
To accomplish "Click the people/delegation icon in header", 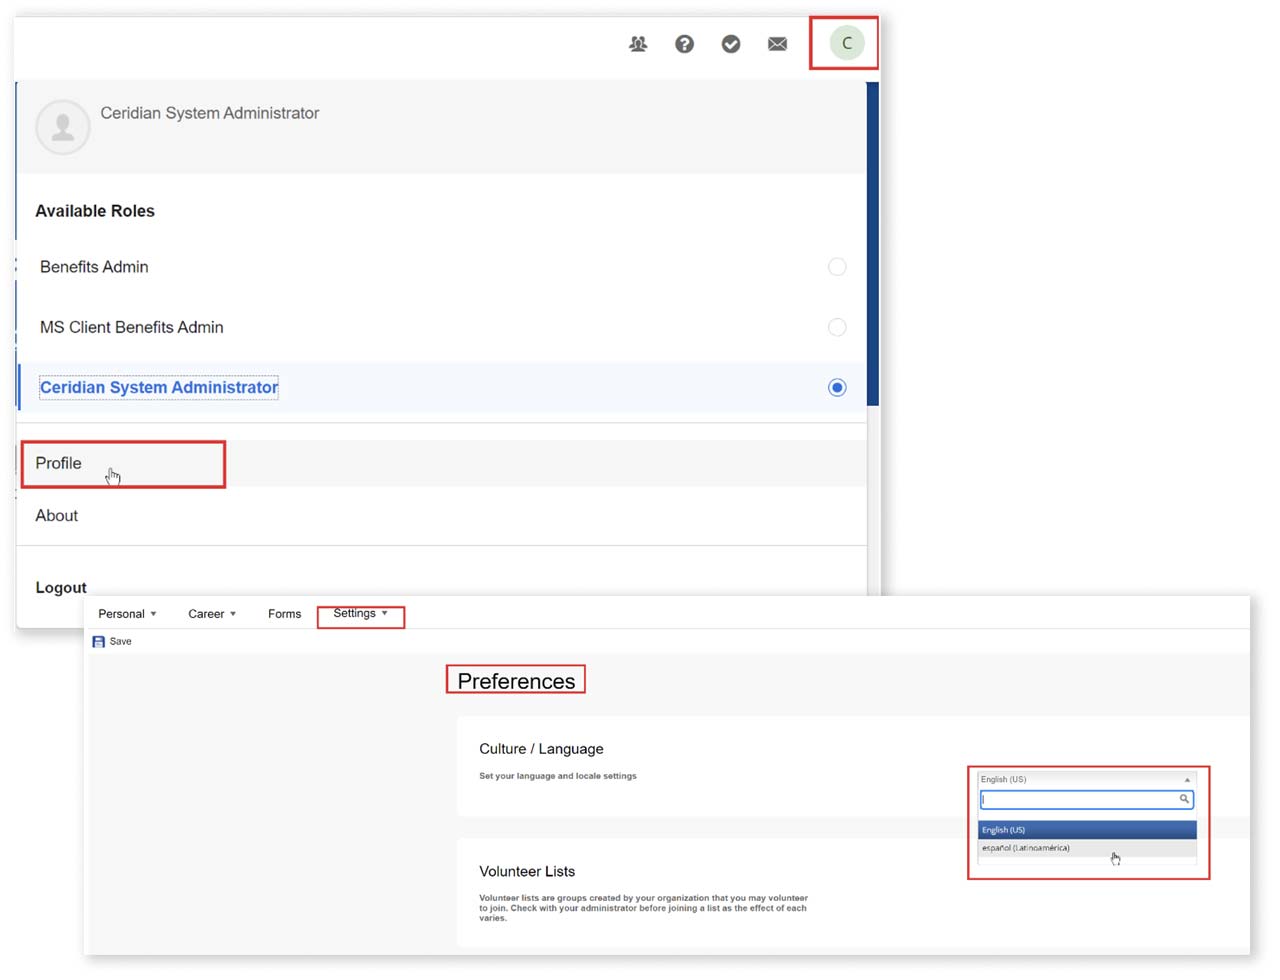I will 638,44.
